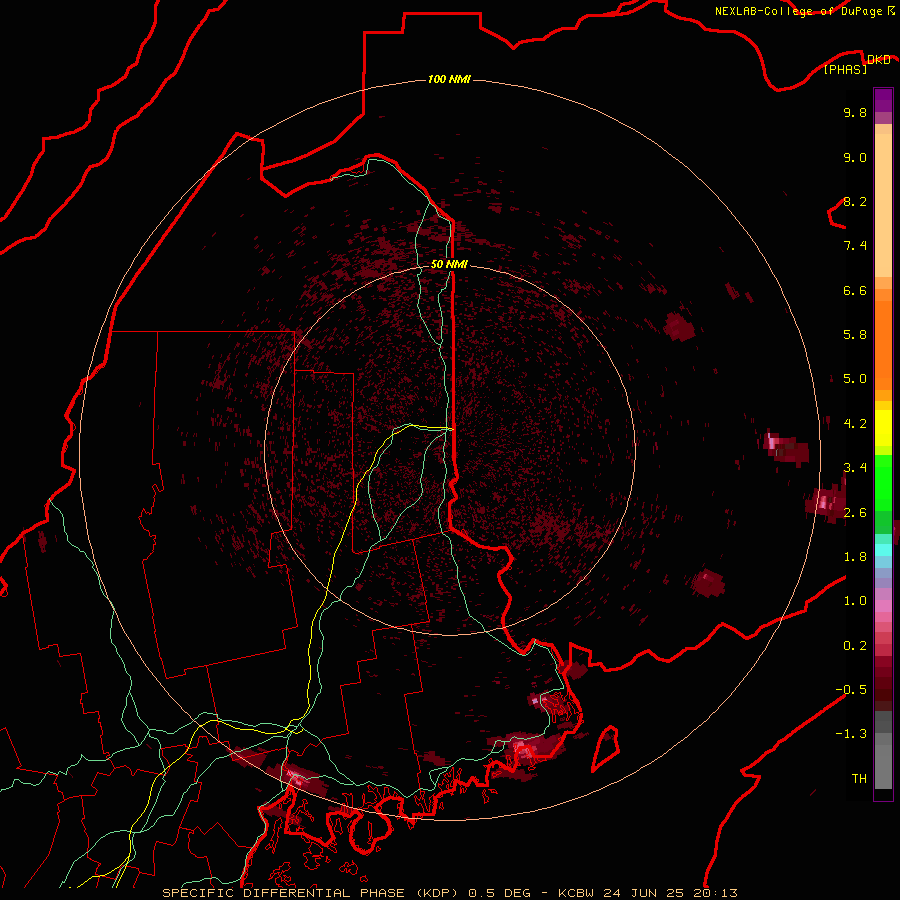
Task: Pick the bright green band in the color scale
Action: point(883,483)
